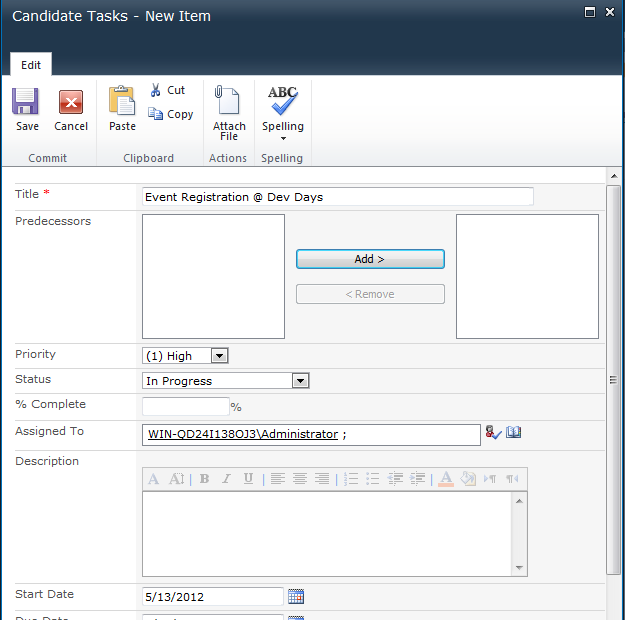Click Description box scroll-down arrow

click(x=519, y=567)
